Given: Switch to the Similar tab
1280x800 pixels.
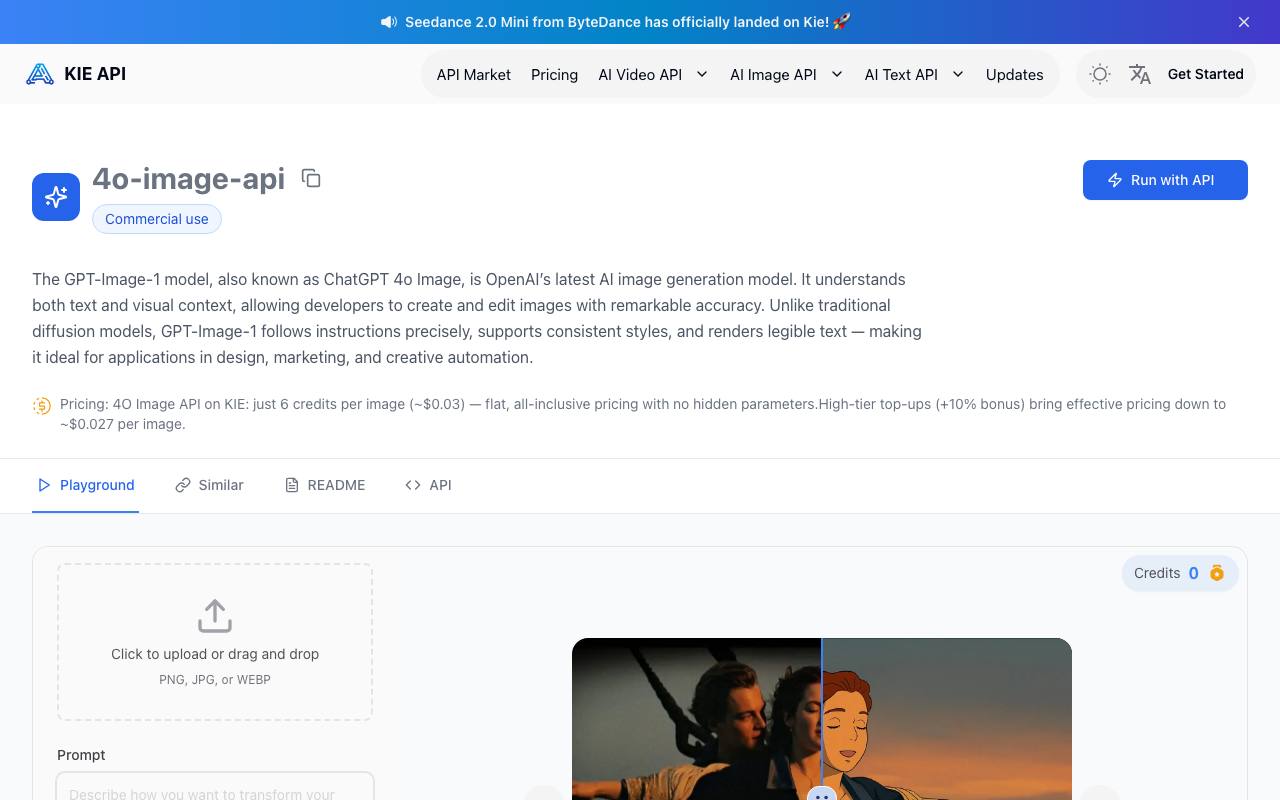Looking at the screenshot, I should [209, 485].
